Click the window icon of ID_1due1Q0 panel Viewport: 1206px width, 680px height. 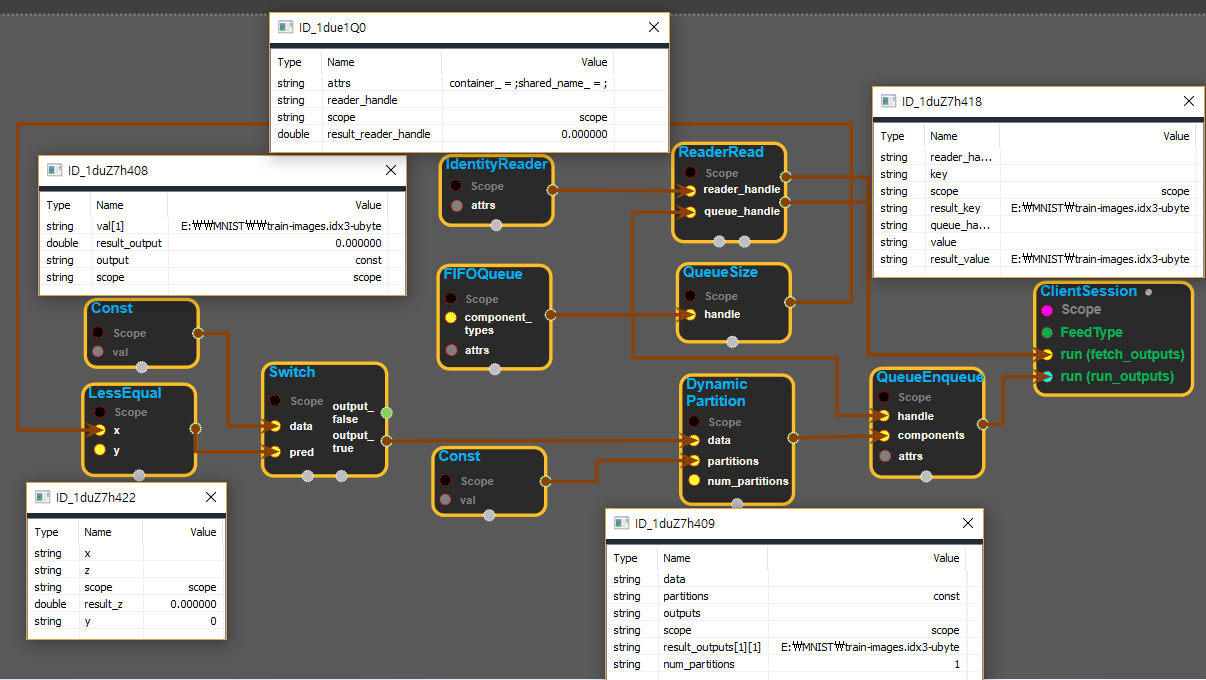(x=286, y=28)
